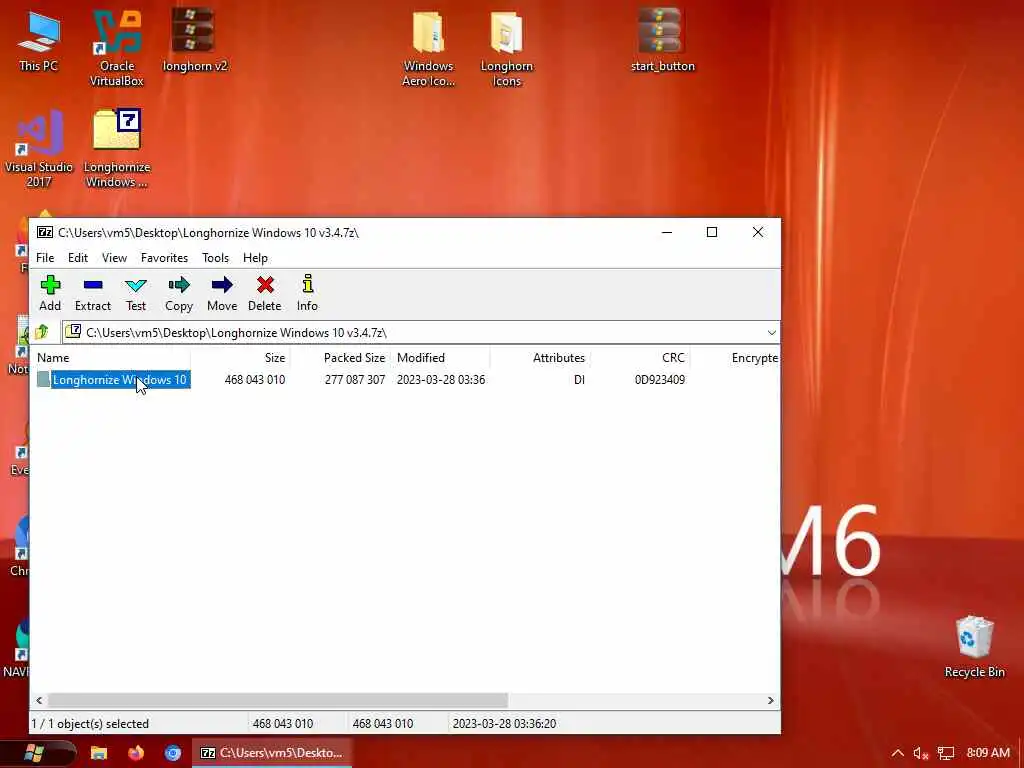Select longhorn v2 desktop archive
The width and height of the screenshot is (1024, 768).
[195, 39]
